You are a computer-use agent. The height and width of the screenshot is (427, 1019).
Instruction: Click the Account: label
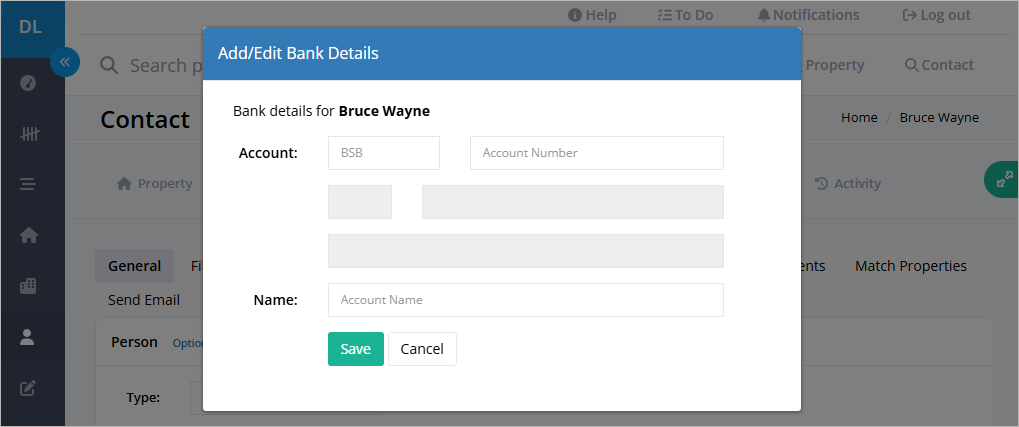[268, 153]
